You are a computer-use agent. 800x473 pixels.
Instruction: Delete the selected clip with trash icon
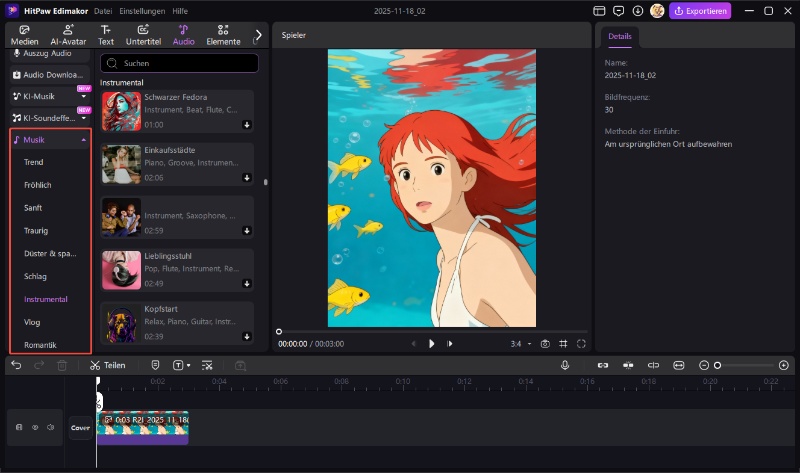pos(62,365)
